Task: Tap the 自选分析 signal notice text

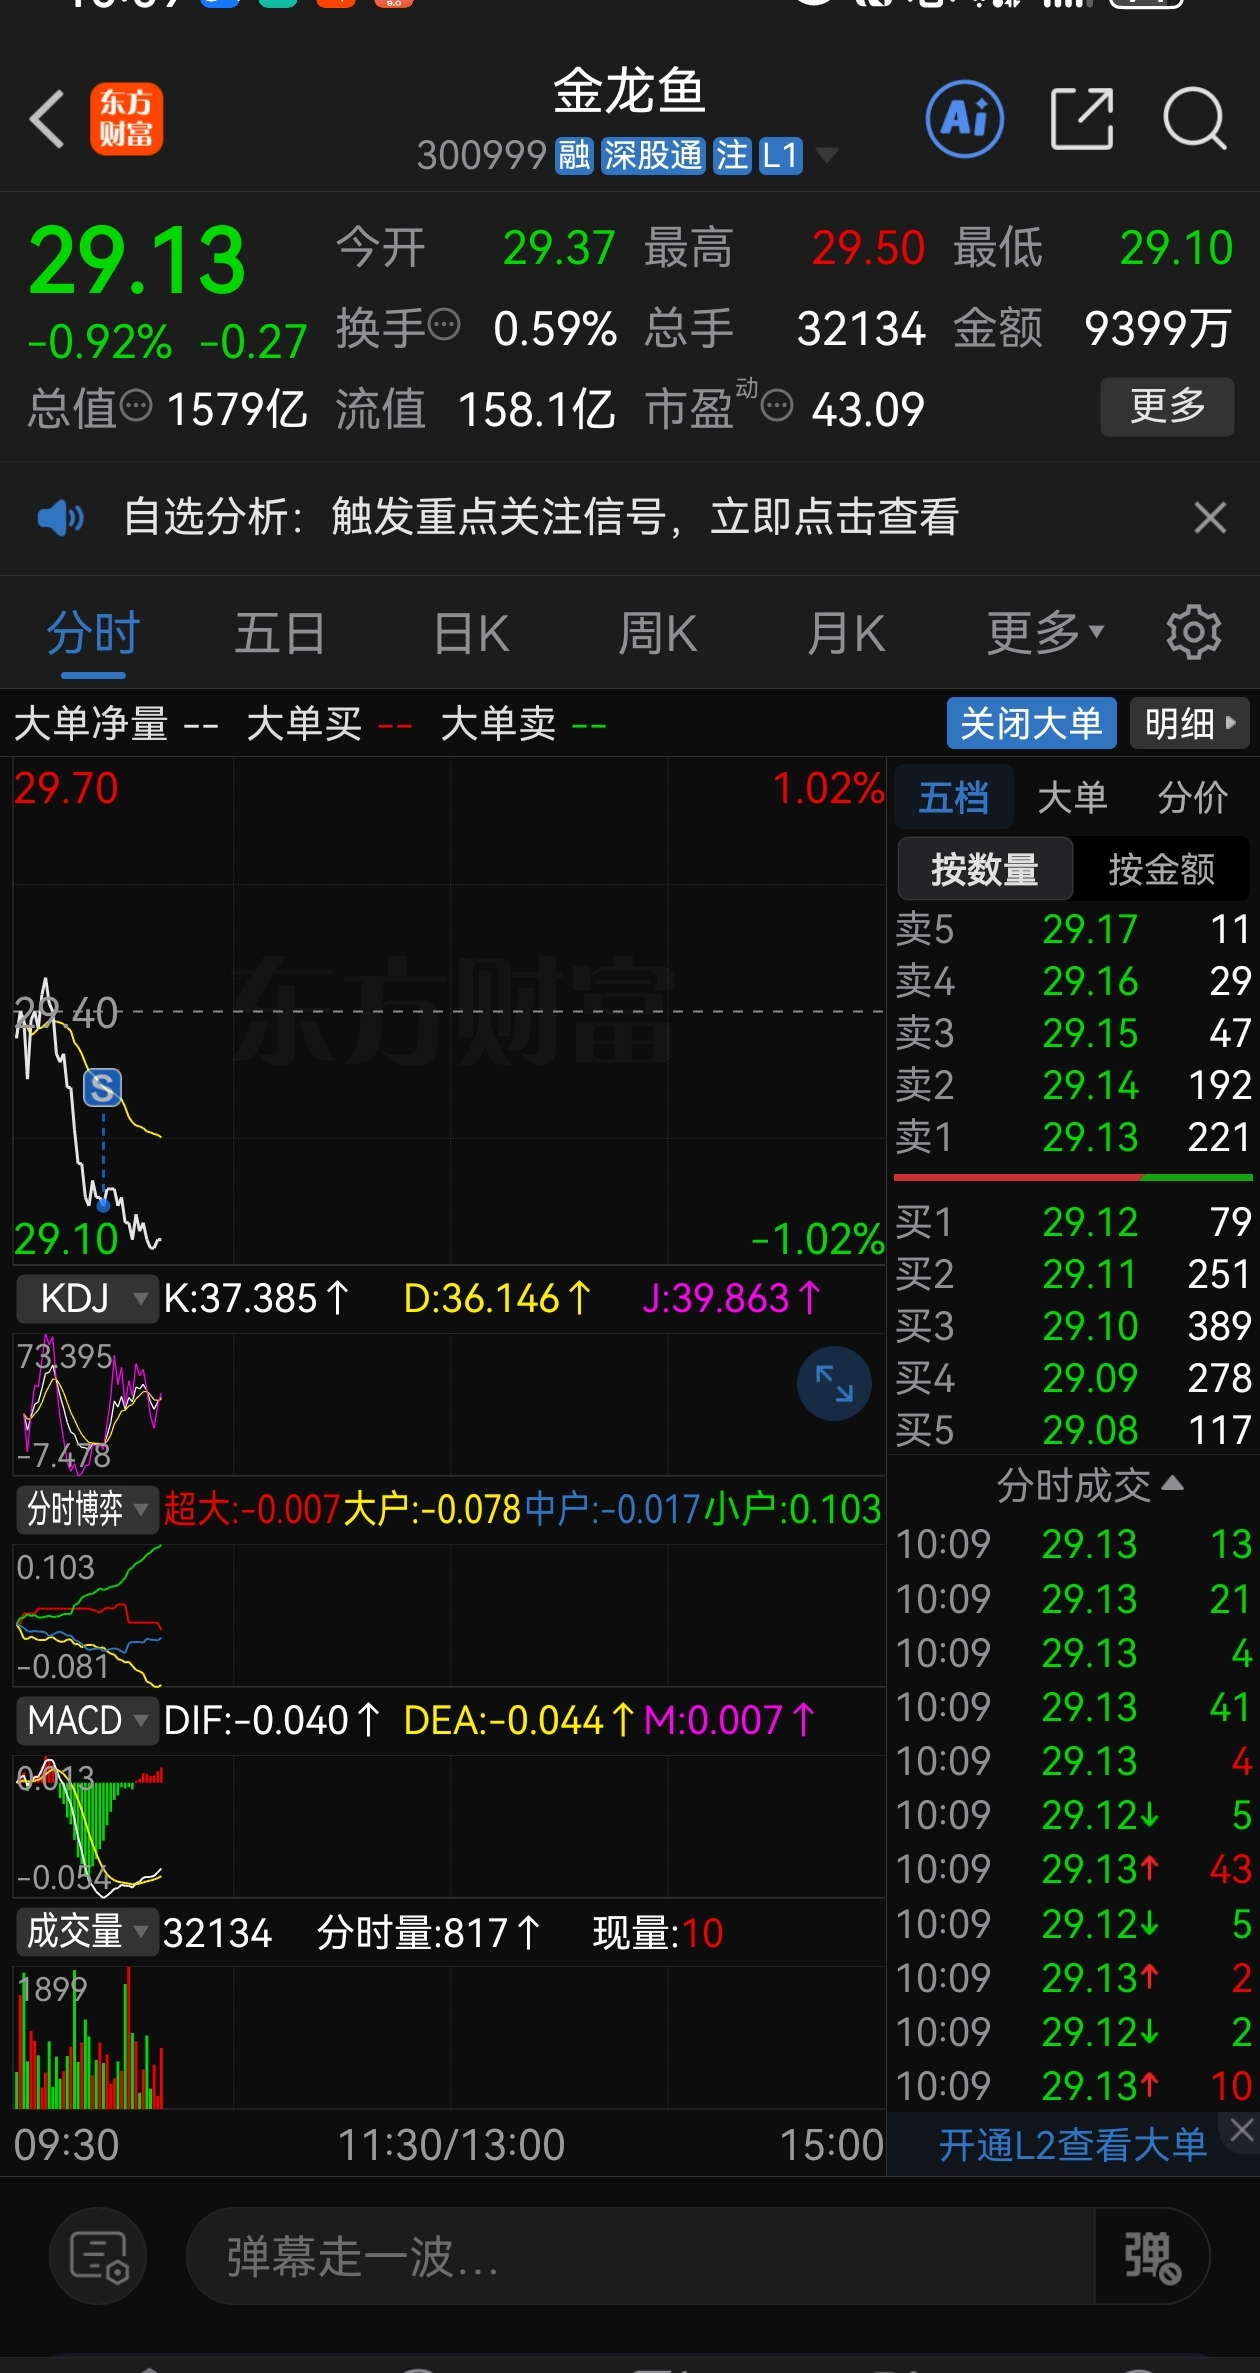Action: (541, 518)
